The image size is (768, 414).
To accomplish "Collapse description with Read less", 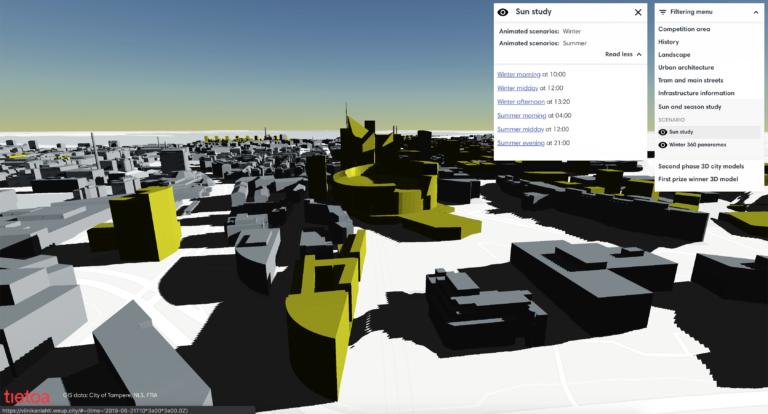I will click(624, 54).
